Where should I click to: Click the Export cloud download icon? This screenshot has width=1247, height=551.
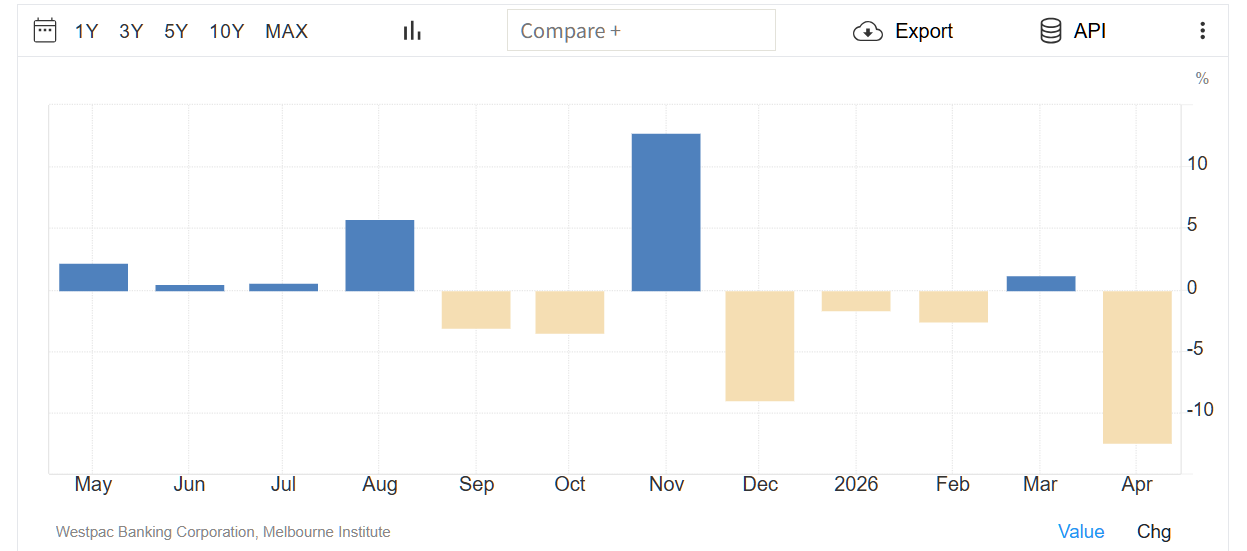point(867,31)
